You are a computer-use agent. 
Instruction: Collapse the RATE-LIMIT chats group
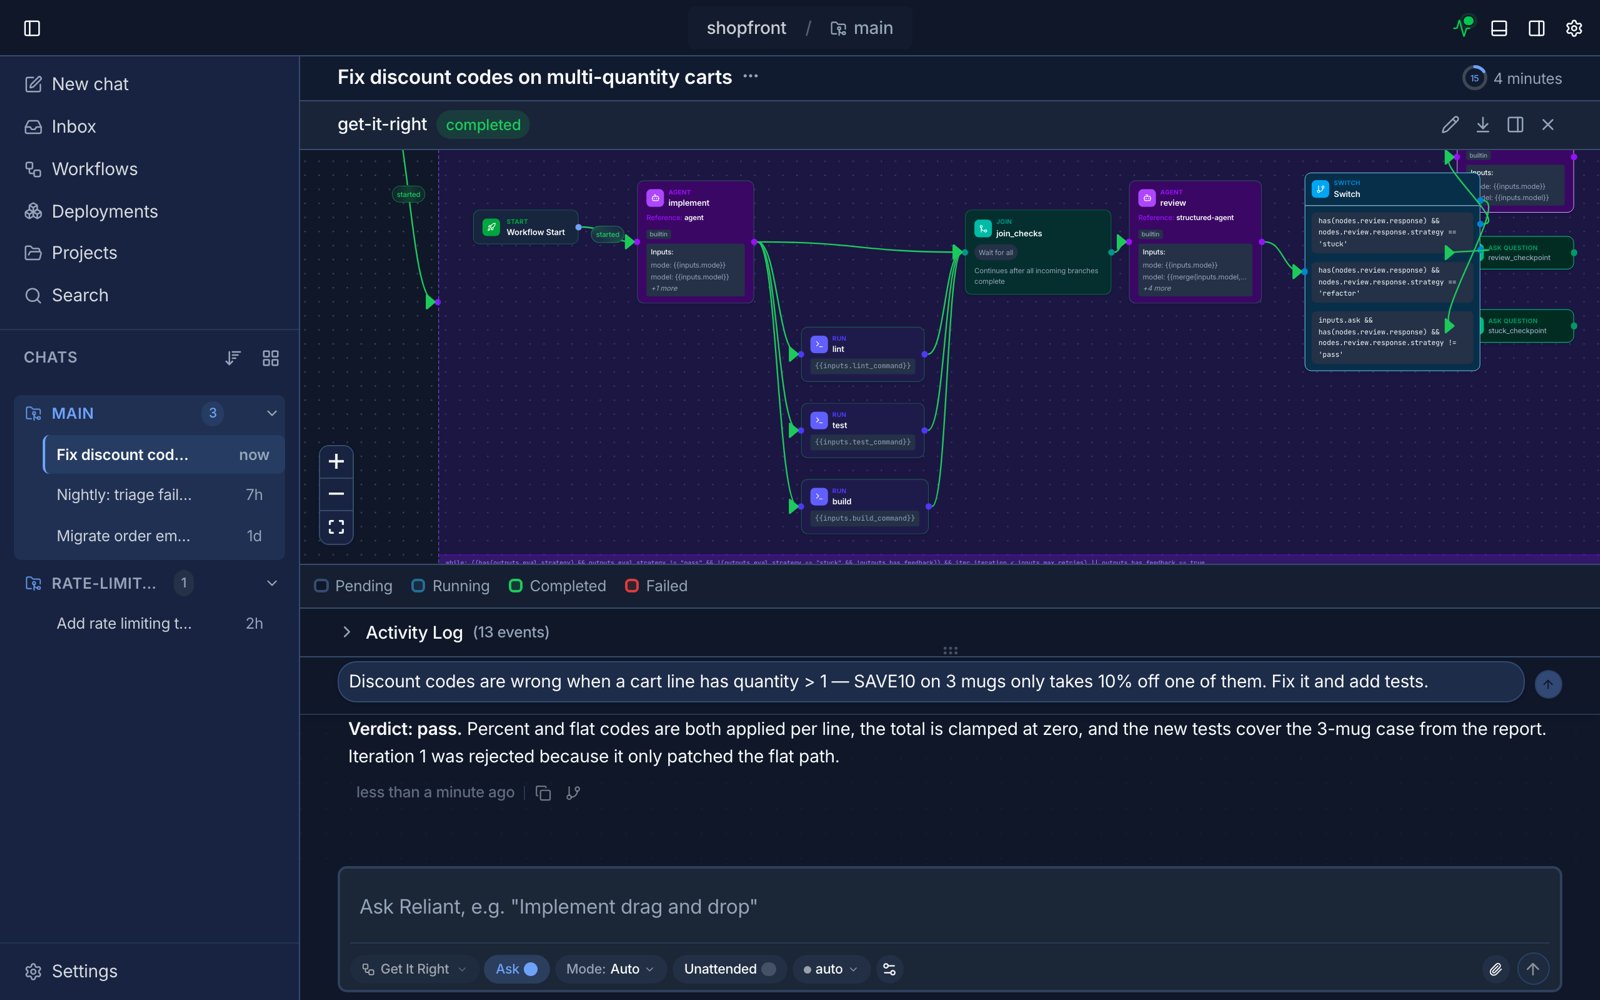[272, 583]
